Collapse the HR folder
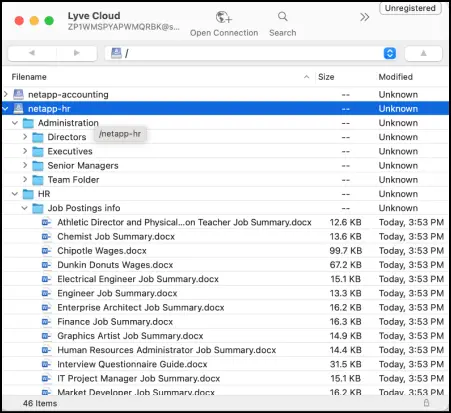This screenshot has width=451, height=413. 15,194
